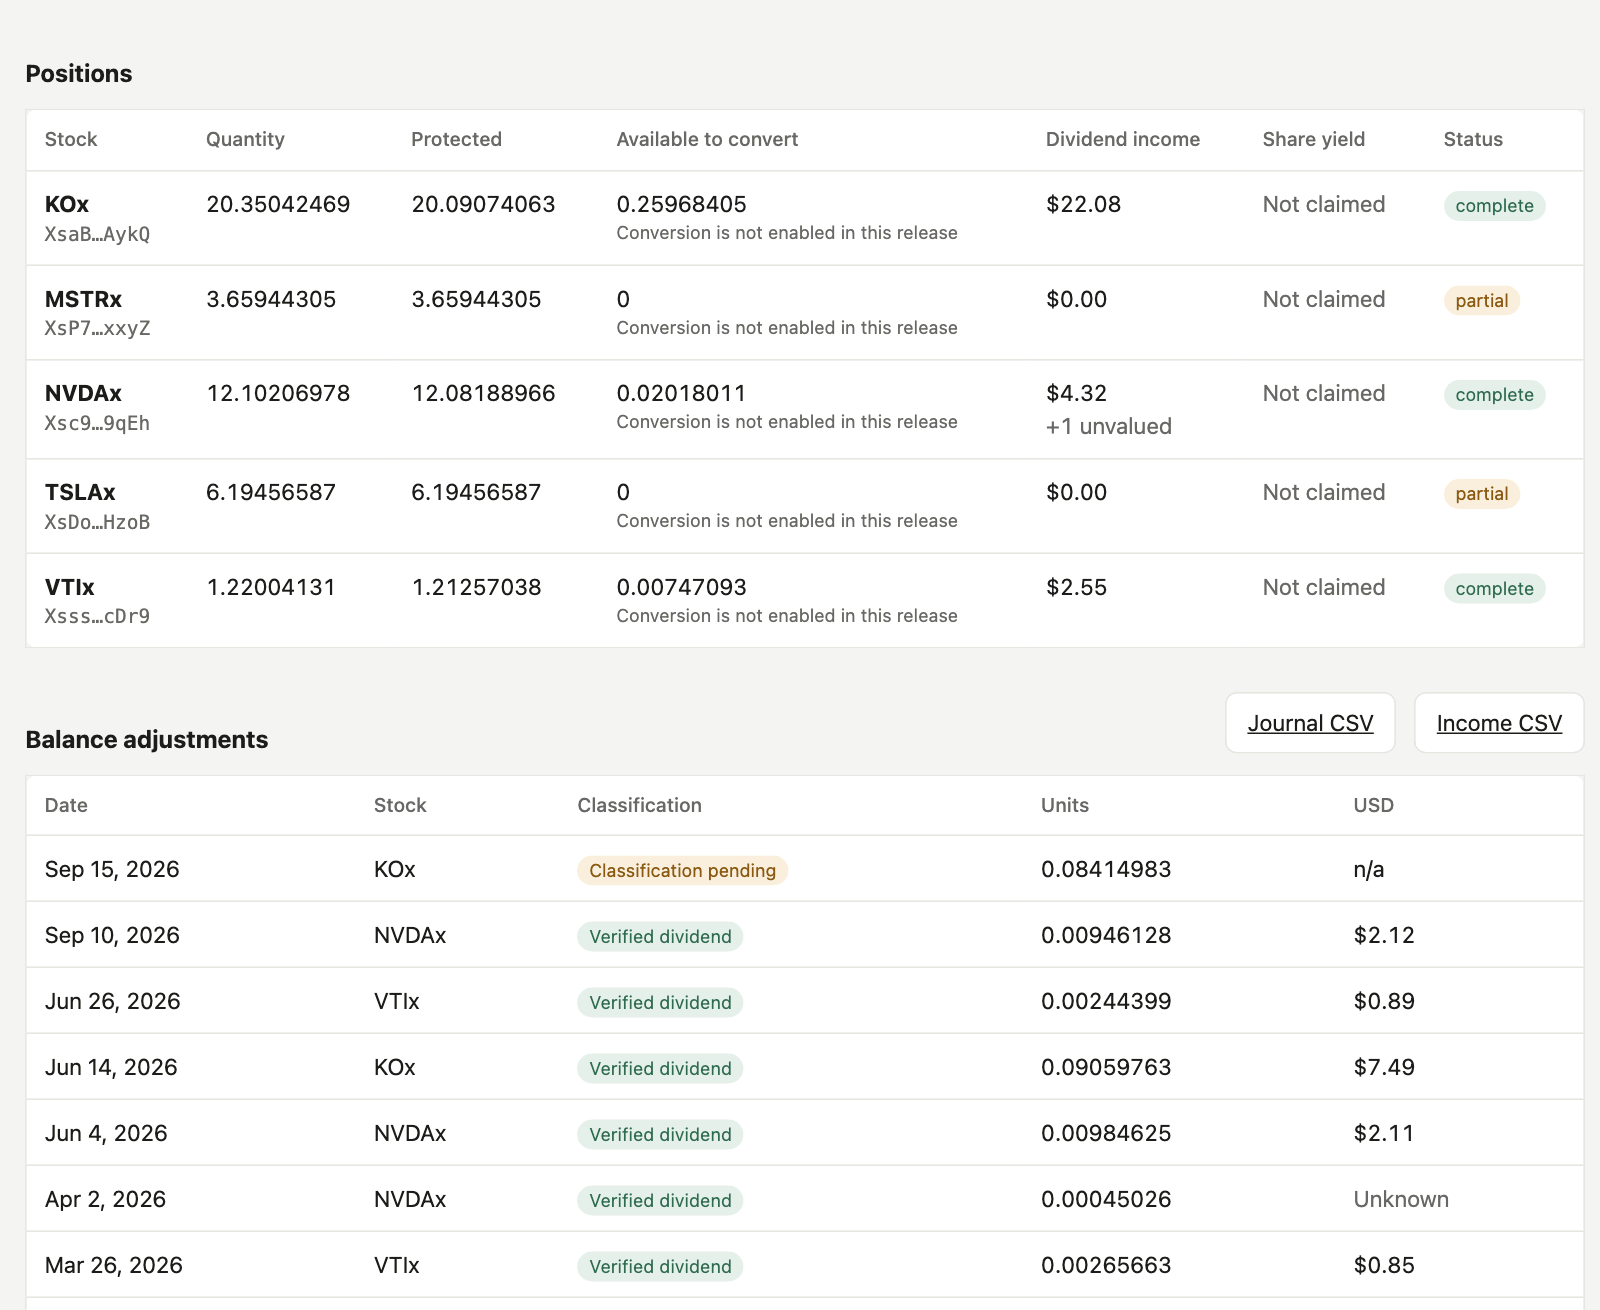Image resolution: width=1600 pixels, height=1310 pixels.
Task: Click units value 0.09059763
Action: point(1106,1067)
